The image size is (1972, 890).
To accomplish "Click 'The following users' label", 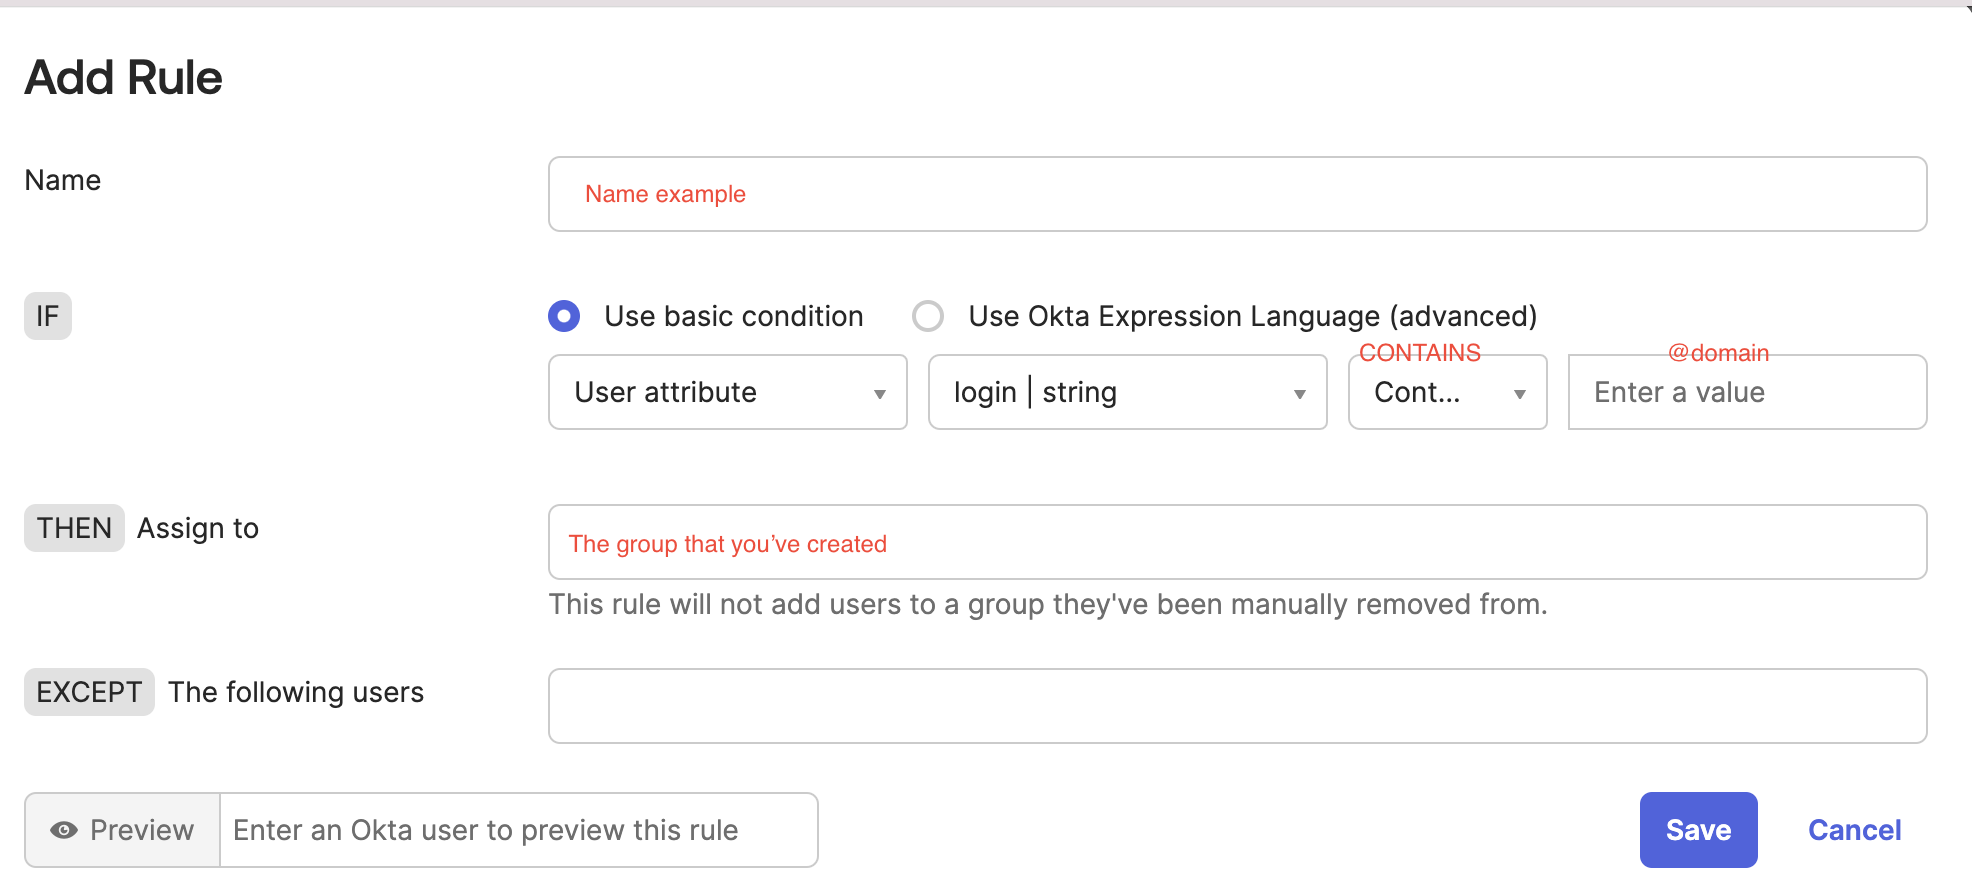I will [x=296, y=692].
